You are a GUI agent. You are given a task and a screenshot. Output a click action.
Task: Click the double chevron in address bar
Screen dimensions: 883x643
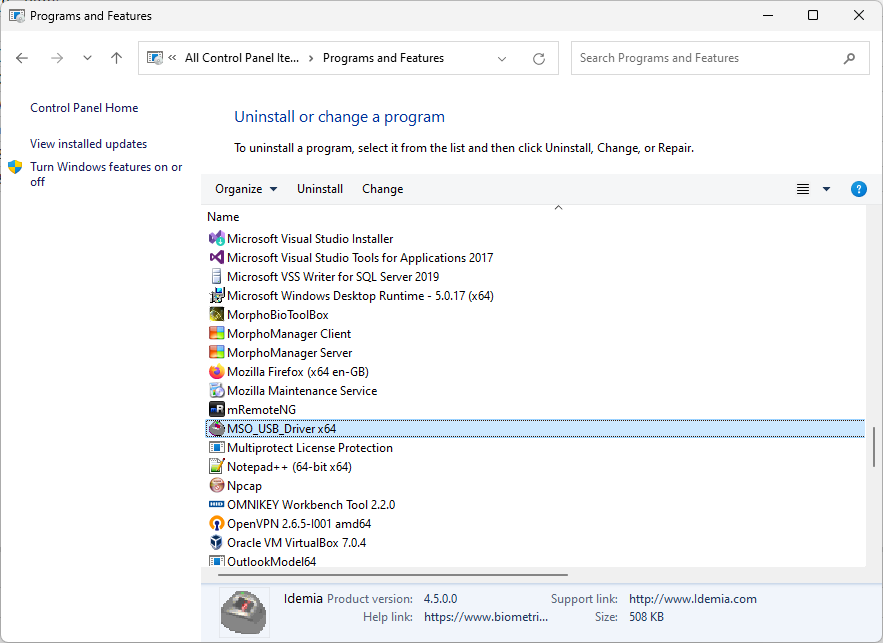click(172, 57)
